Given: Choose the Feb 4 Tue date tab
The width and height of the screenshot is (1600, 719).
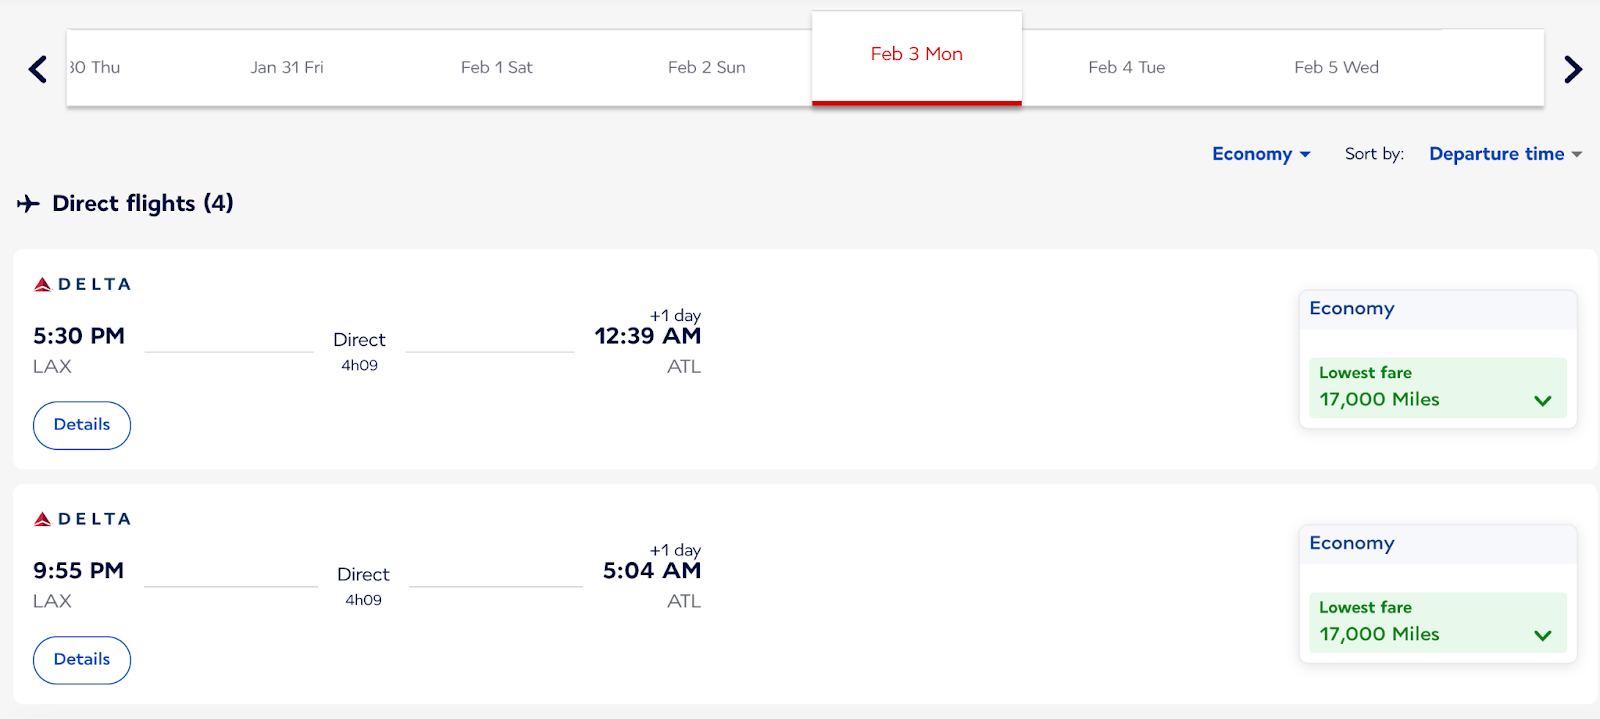Looking at the screenshot, I should click(x=1127, y=68).
